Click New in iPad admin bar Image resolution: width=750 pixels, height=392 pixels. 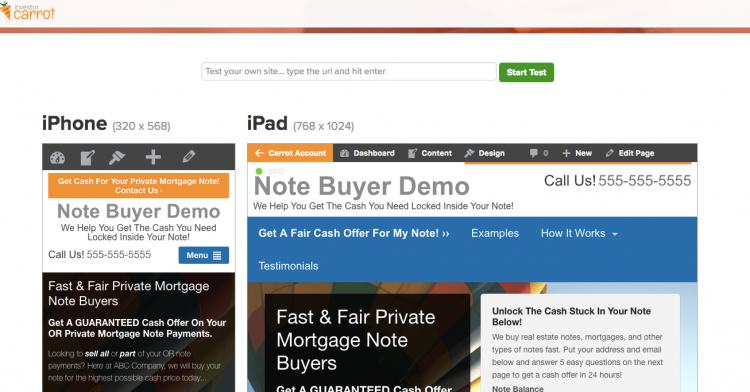coord(577,153)
